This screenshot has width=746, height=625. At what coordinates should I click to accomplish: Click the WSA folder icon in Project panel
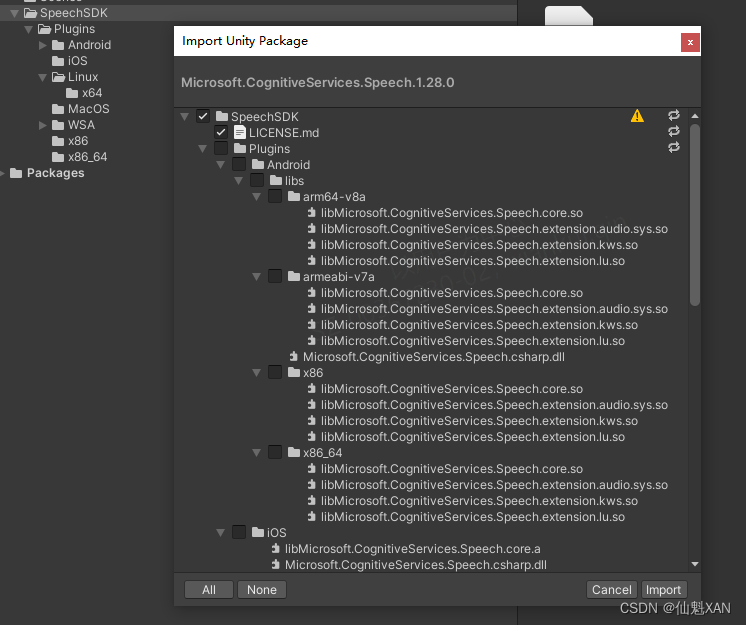pyautogui.click(x=58, y=125)
